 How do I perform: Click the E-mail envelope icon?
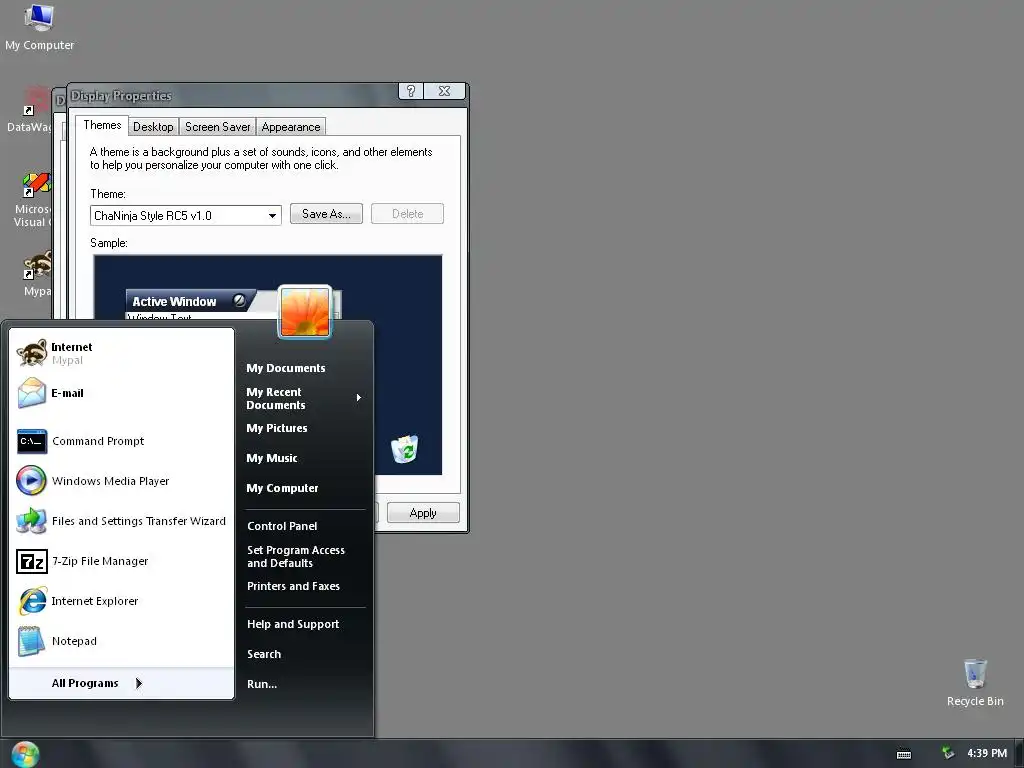(31, 393)
